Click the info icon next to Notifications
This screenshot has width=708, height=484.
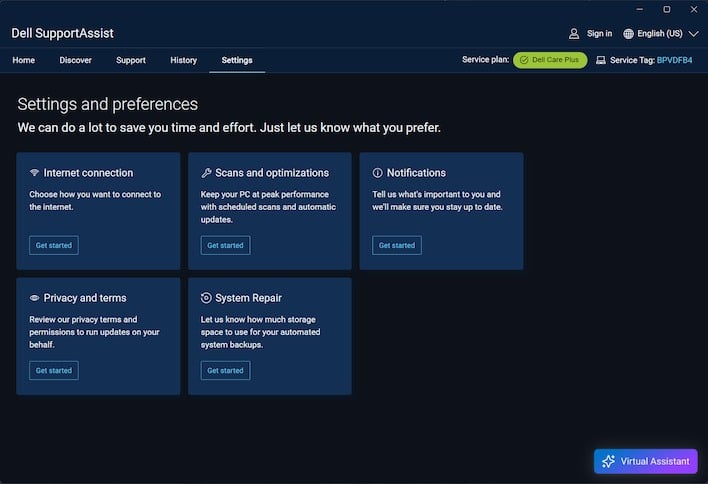tap(378, 173)
